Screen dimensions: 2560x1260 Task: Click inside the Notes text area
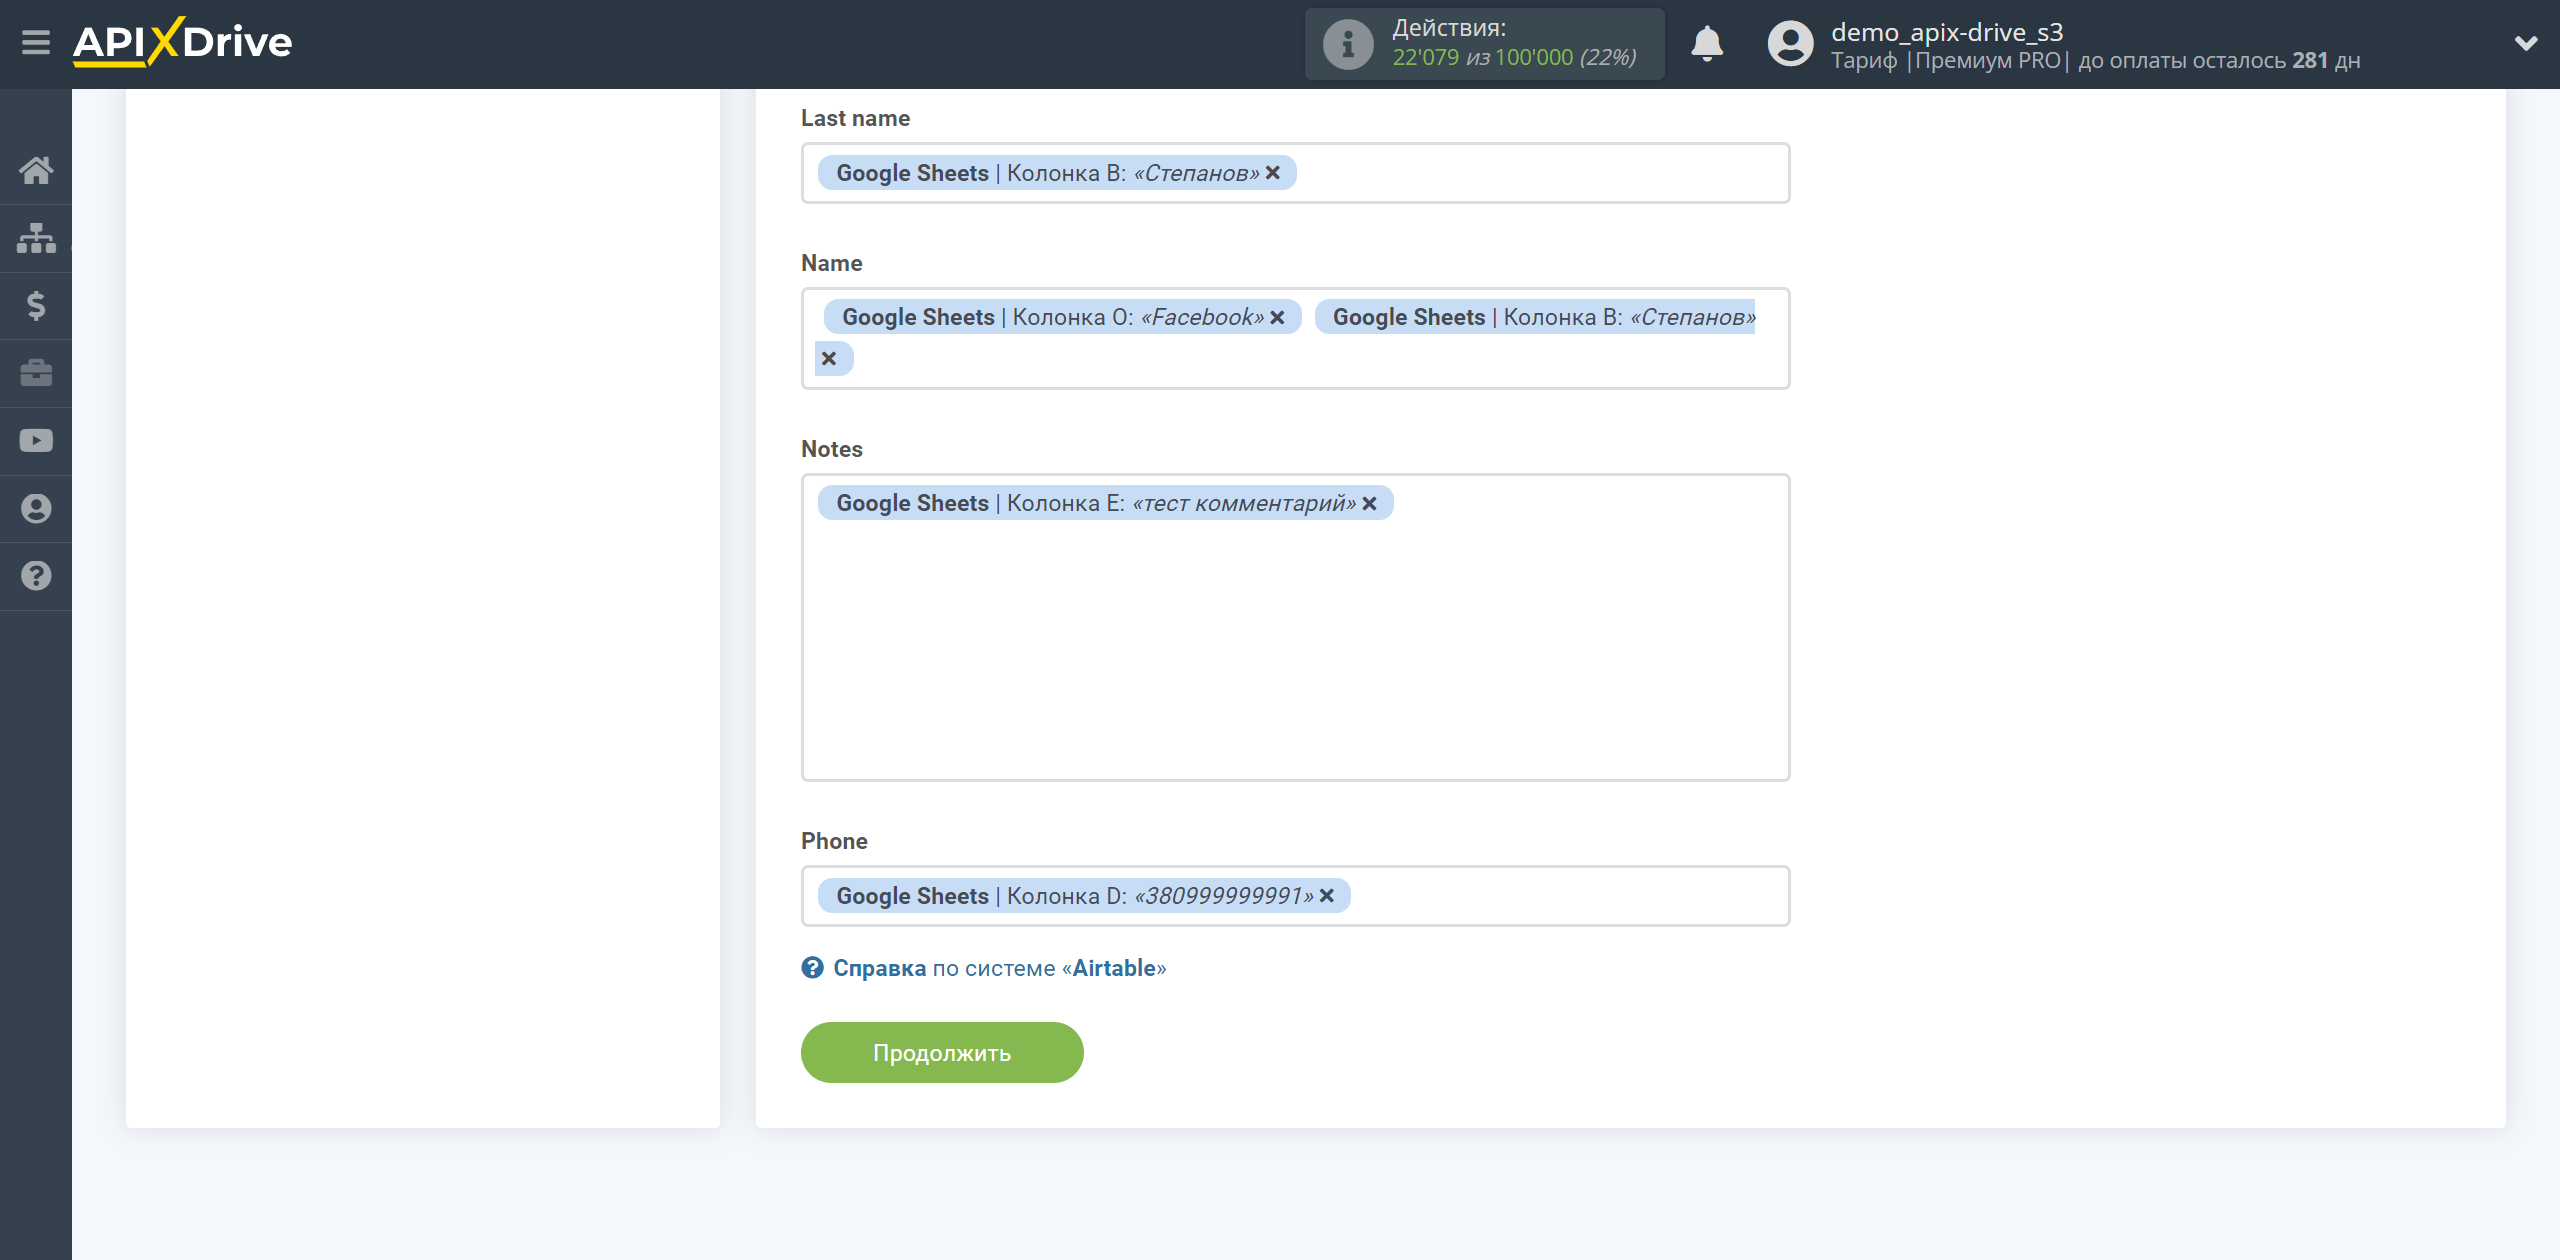1295,627
